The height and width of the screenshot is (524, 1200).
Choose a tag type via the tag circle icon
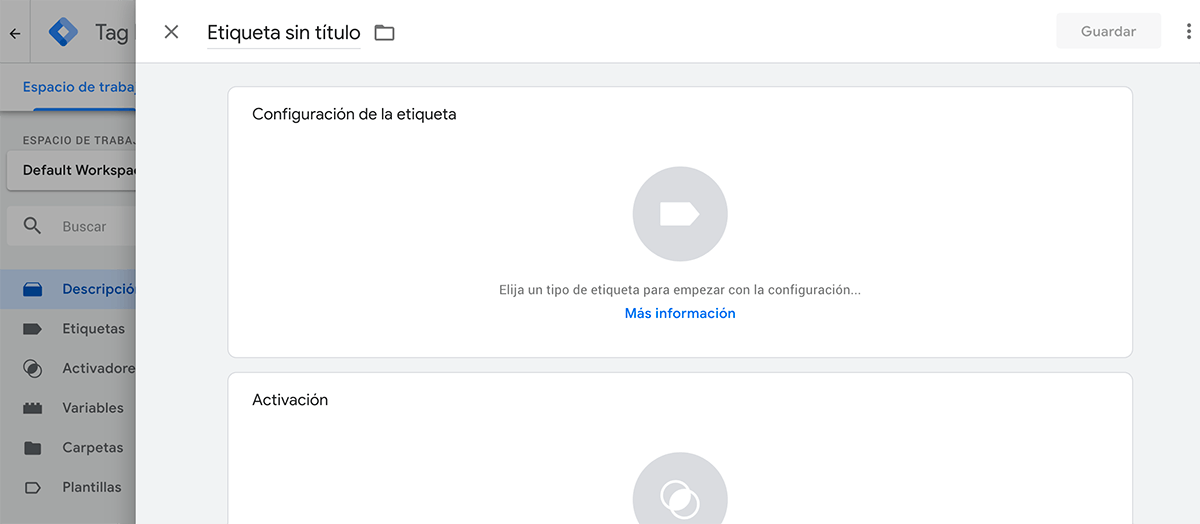point(680,214)
